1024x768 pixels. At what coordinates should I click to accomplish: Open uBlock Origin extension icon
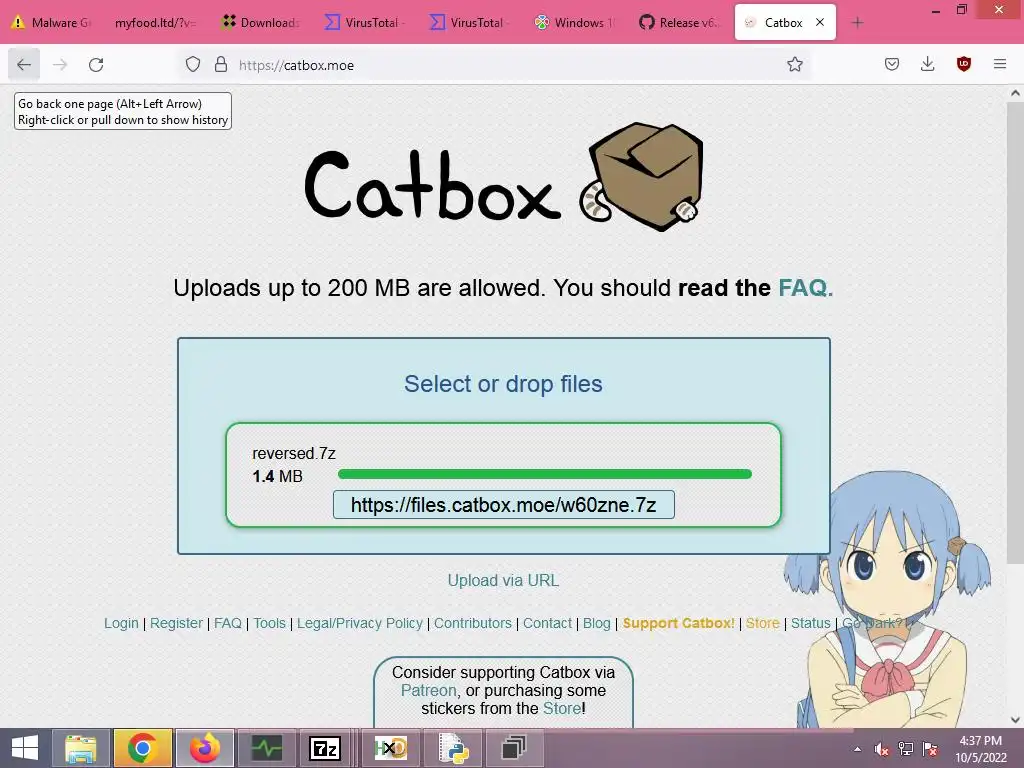963,65
